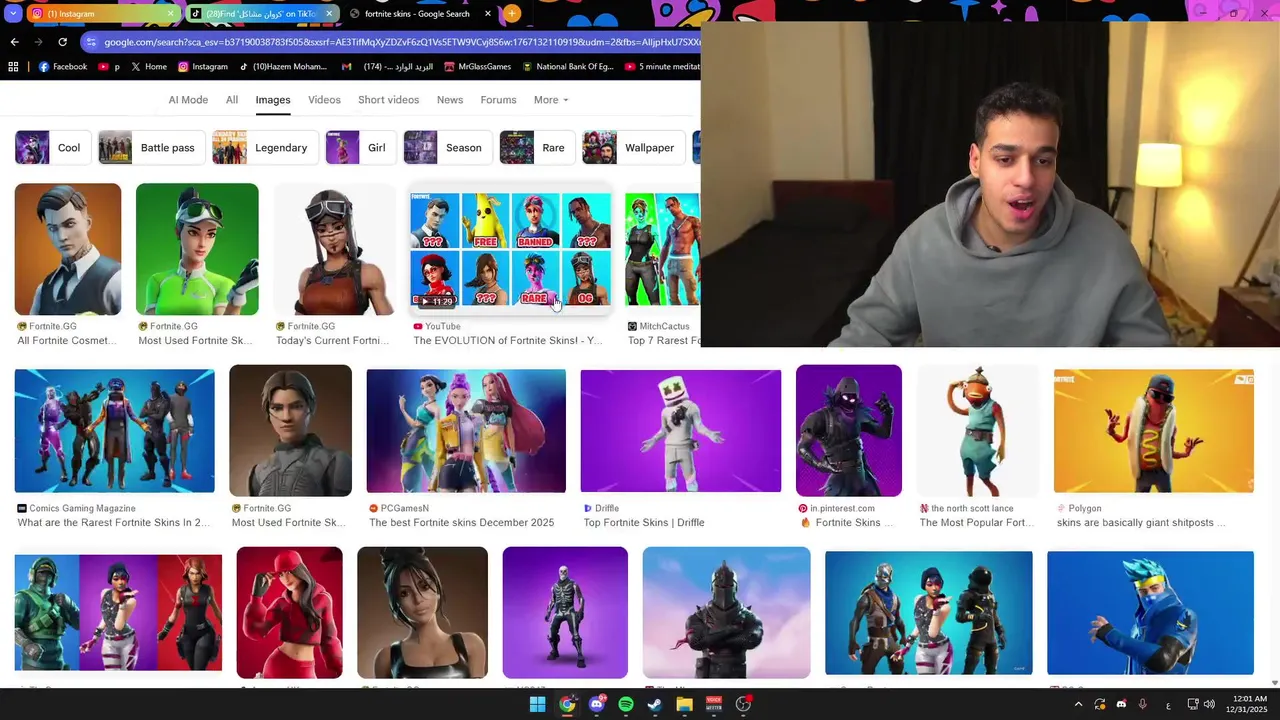Open the PCGamesN best skins image
Viewport: 1280px width, 720px height.
click(x=466, y=431)
